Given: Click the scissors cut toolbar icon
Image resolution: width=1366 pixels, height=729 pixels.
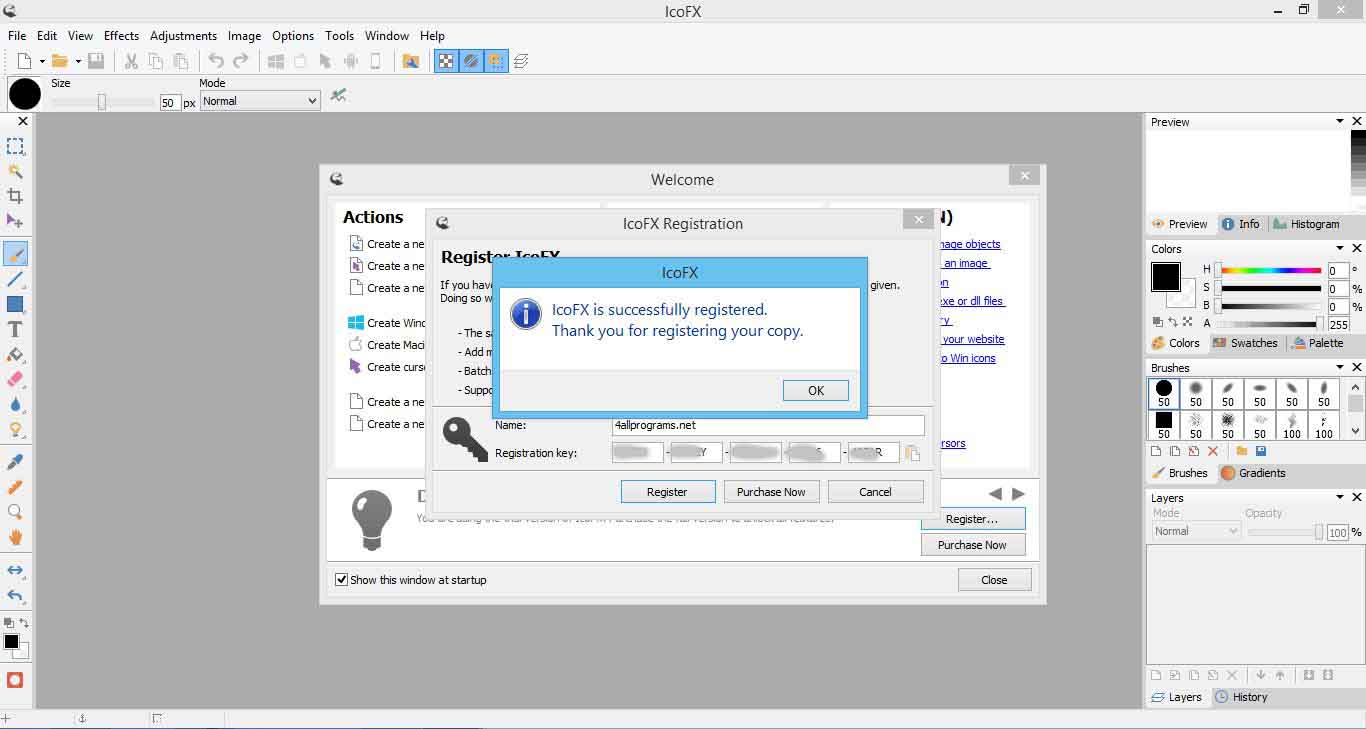Looking at the screenshot, I should click(x=131, y=61).
